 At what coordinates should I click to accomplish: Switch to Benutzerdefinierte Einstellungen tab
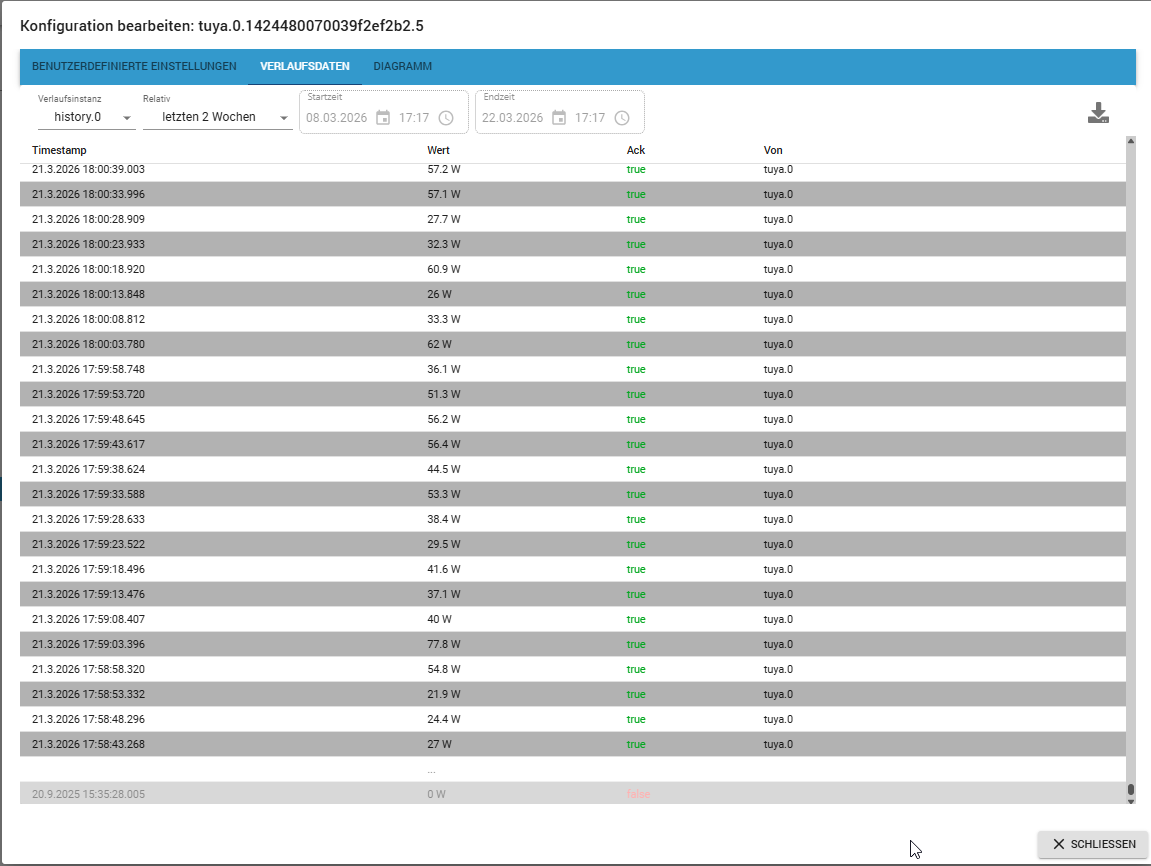tap(134, 66)
